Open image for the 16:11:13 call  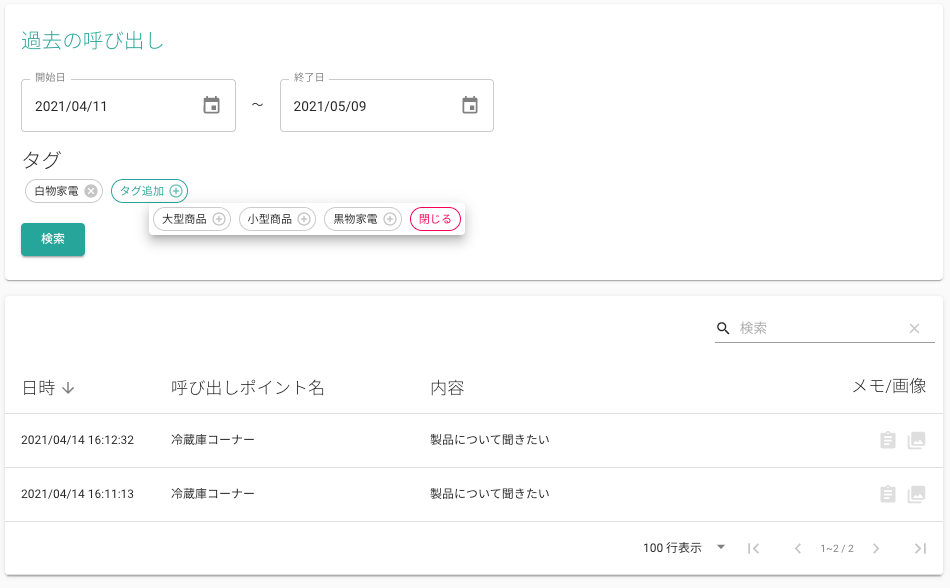pyautogui.click(x=917, y=494)
